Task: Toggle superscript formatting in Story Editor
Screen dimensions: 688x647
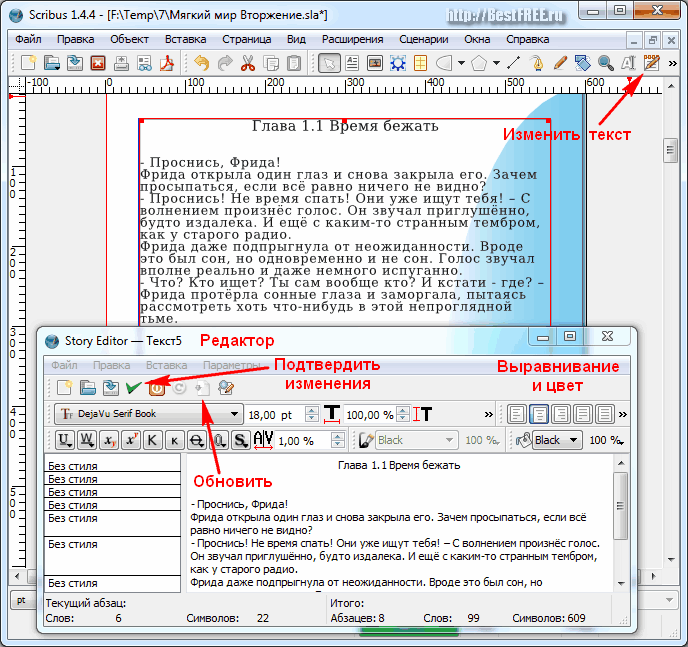Action: pyautogui.click(x=131, y=440)
